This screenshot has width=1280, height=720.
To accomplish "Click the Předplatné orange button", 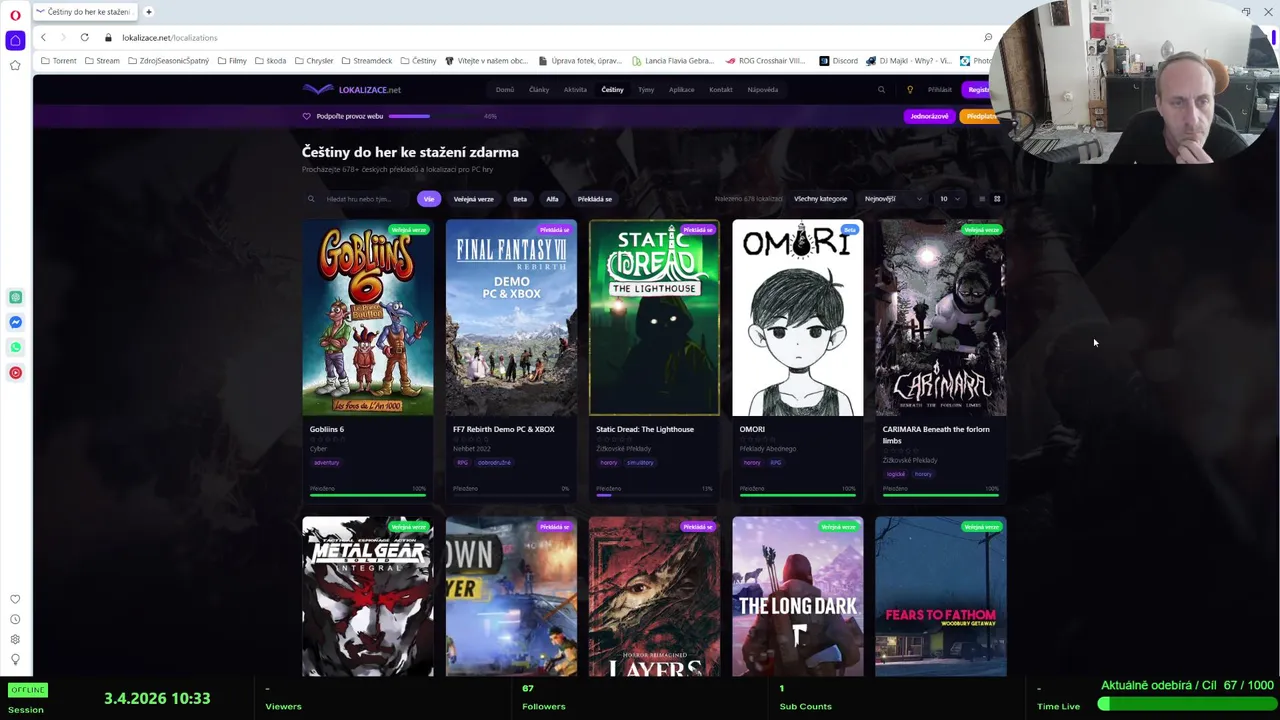I will click(x=980, y=116).
